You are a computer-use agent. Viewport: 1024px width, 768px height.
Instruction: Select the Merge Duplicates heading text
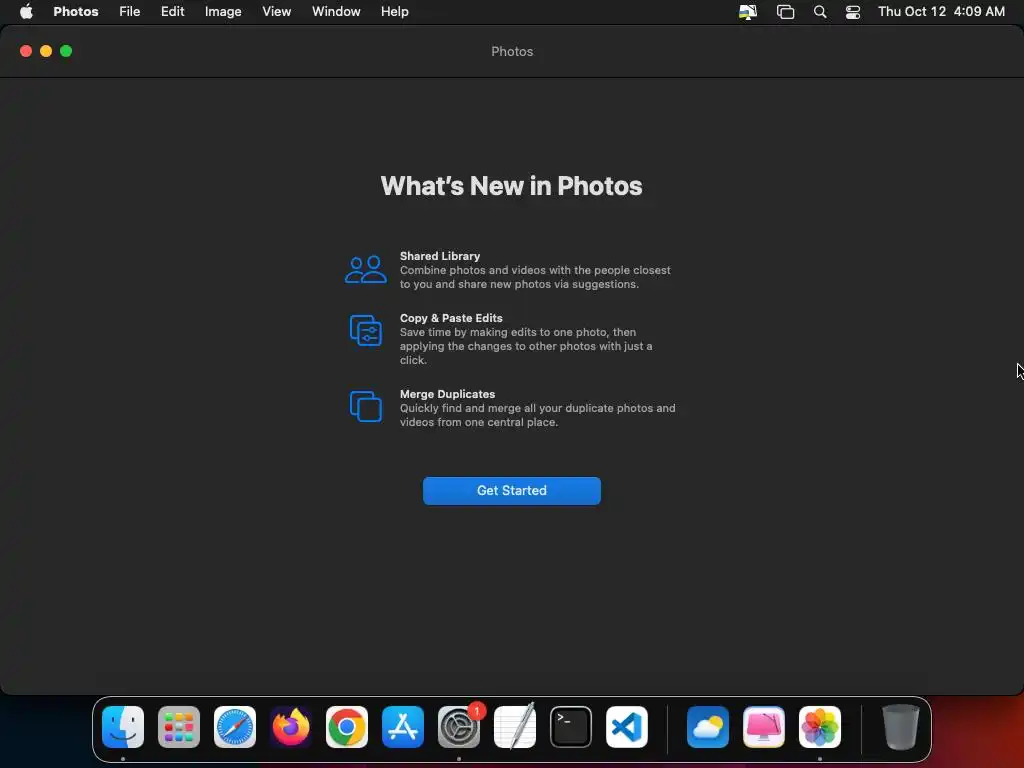(447, 394)
